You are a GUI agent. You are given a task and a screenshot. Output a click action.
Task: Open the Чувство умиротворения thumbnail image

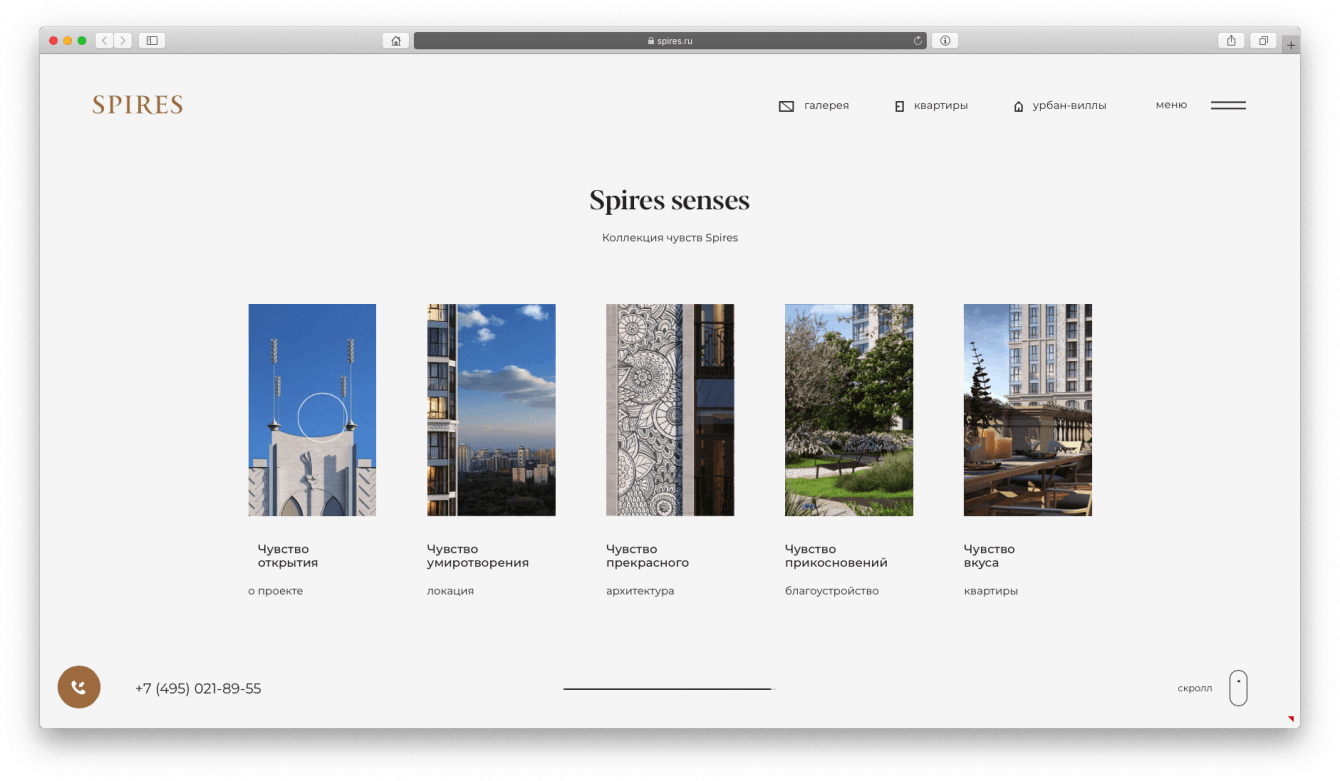point(491,410)
